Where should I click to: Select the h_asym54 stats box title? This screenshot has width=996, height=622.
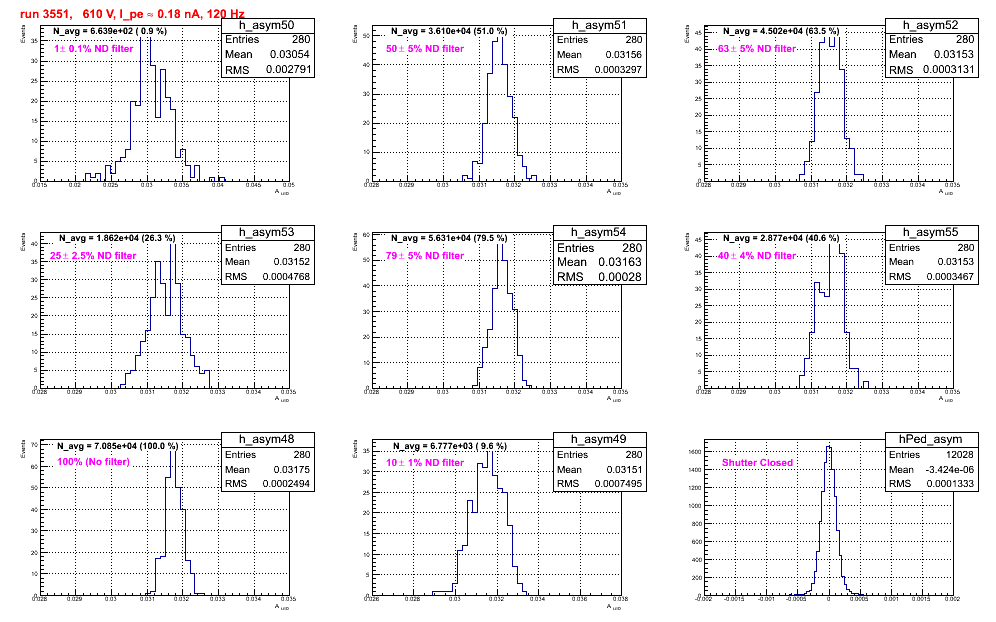pos(599,233)
